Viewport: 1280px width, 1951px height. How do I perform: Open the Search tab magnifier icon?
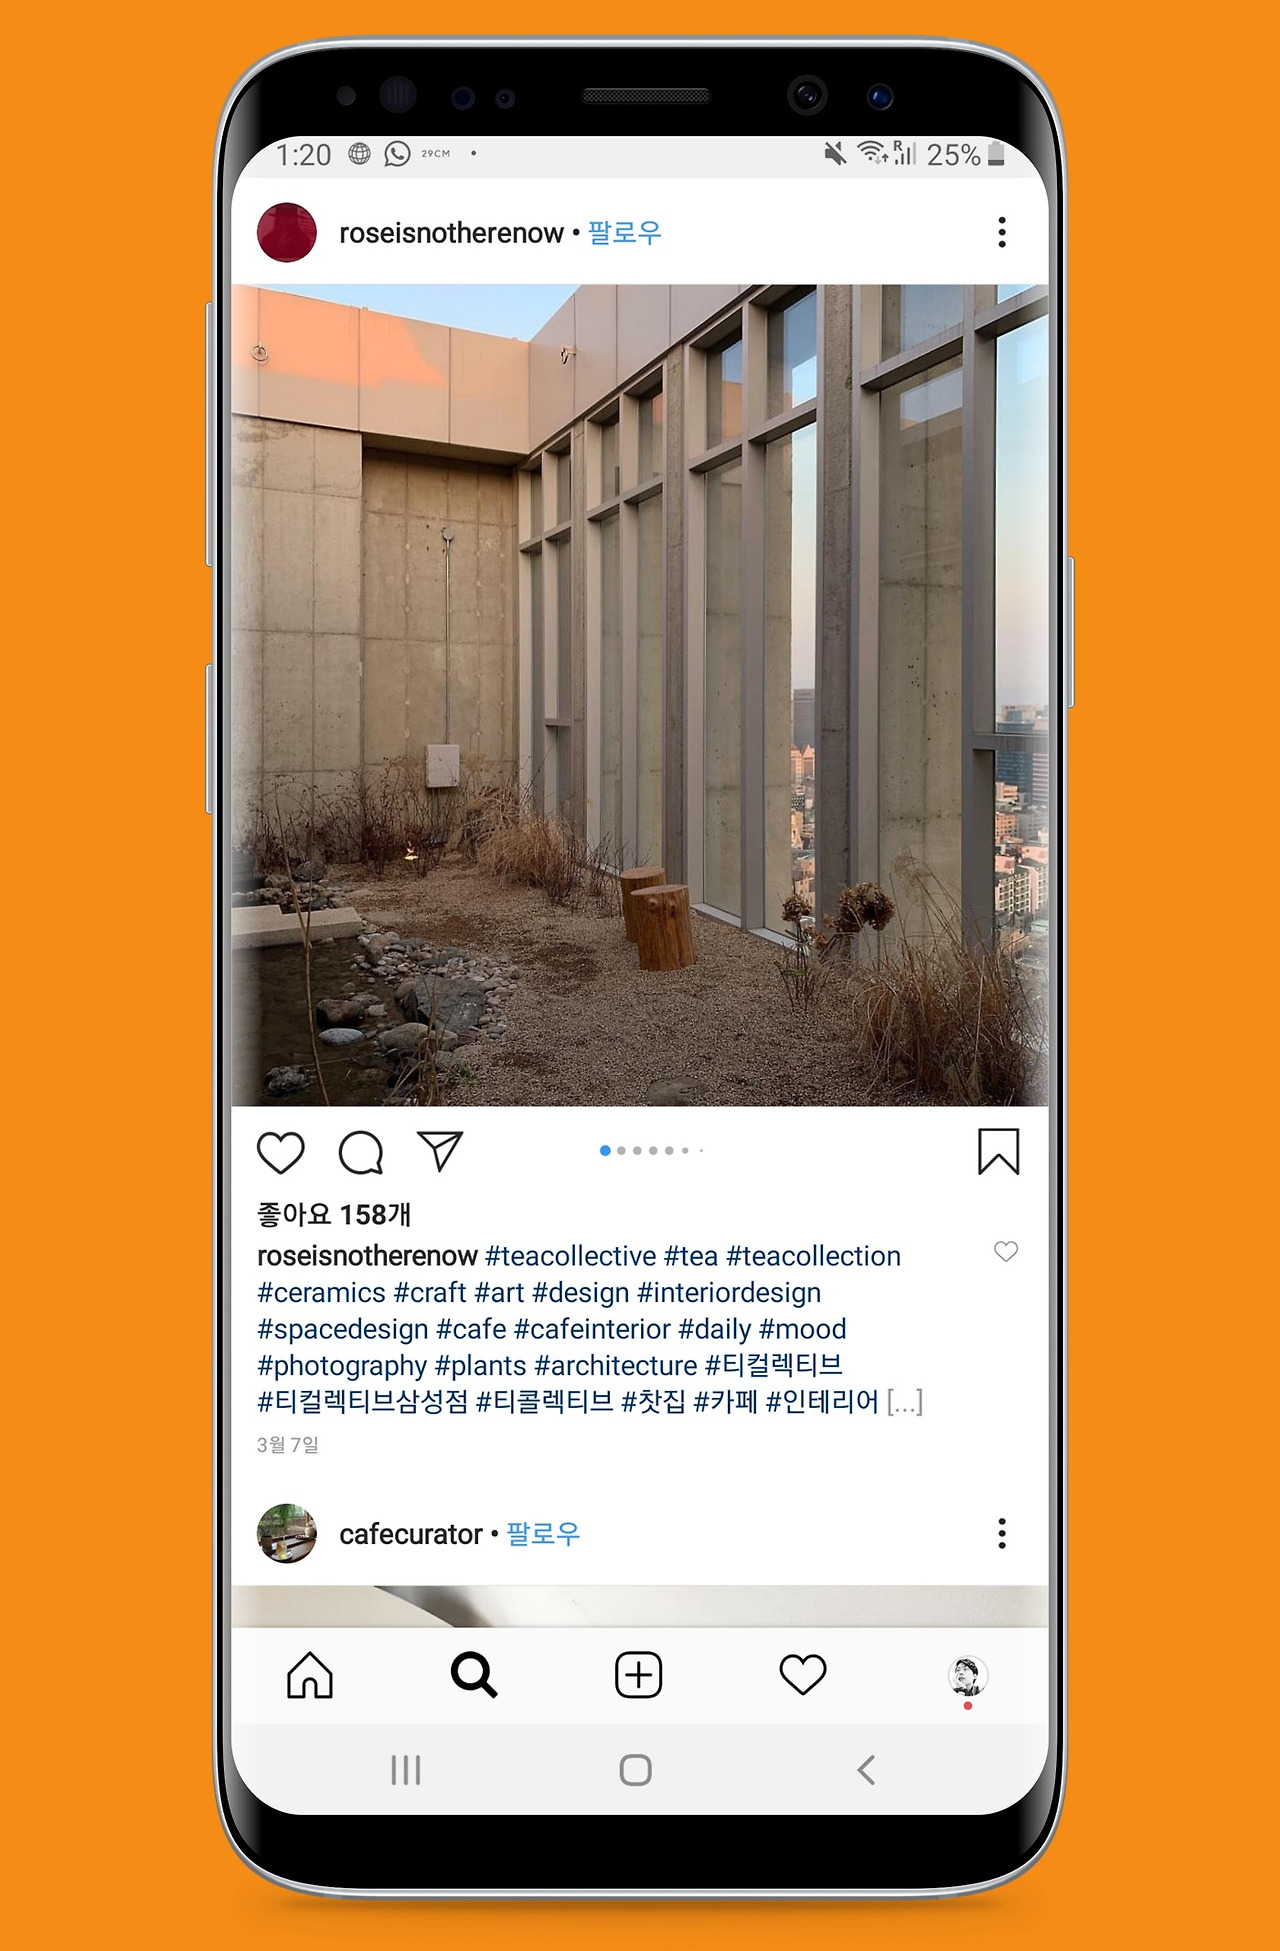[x=474, y=1674]
